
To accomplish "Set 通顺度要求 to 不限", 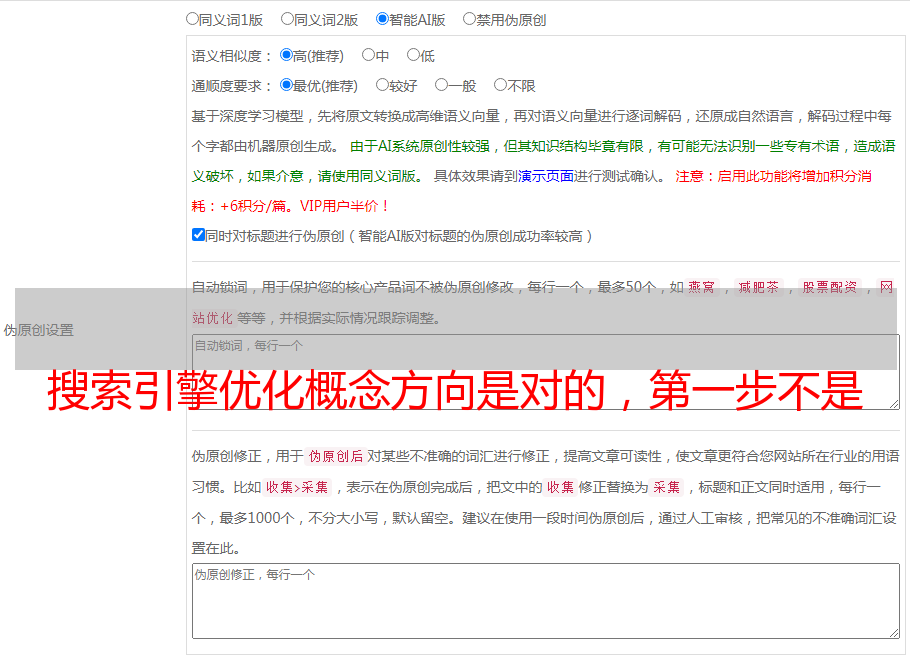I will (500, 85).
